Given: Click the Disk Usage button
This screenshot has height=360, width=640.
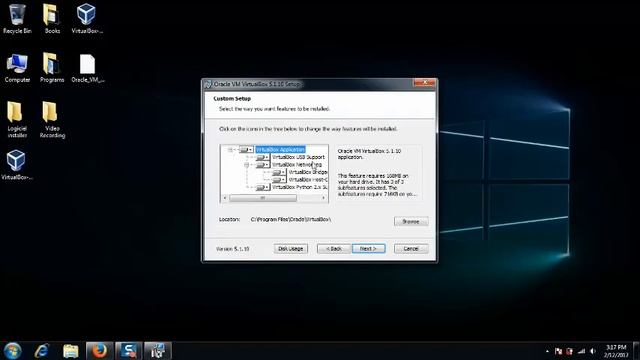Looking at the screenshot, I should click(x=291, y=249).
